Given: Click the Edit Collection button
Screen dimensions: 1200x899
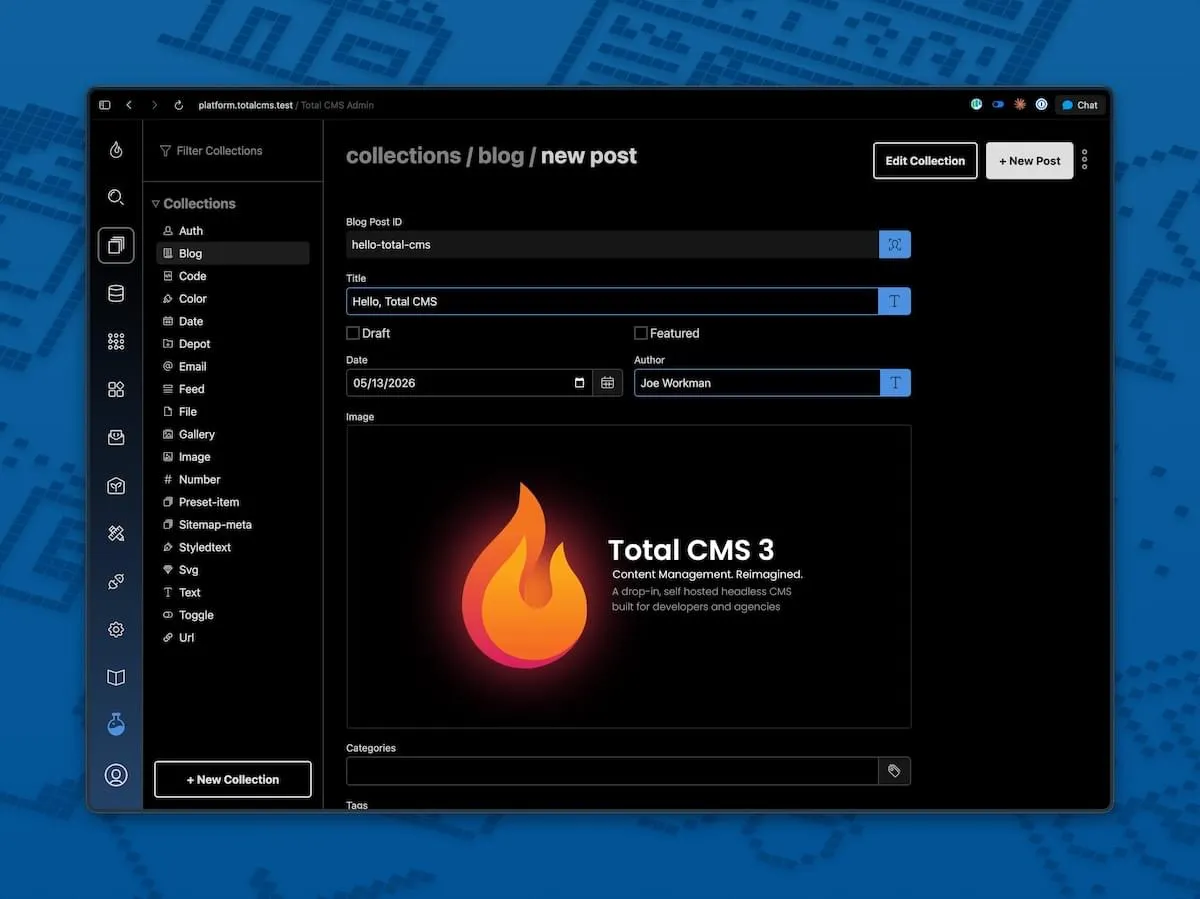Looking at the screenshot, I should 925,160.
